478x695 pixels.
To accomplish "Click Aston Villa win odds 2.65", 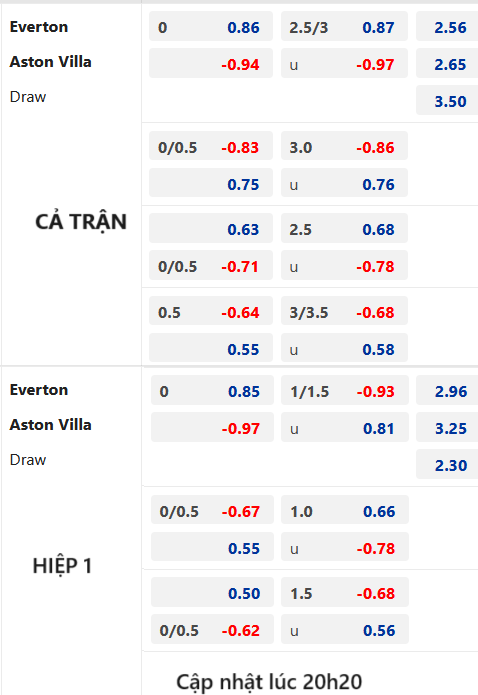I will pos(447,64).
